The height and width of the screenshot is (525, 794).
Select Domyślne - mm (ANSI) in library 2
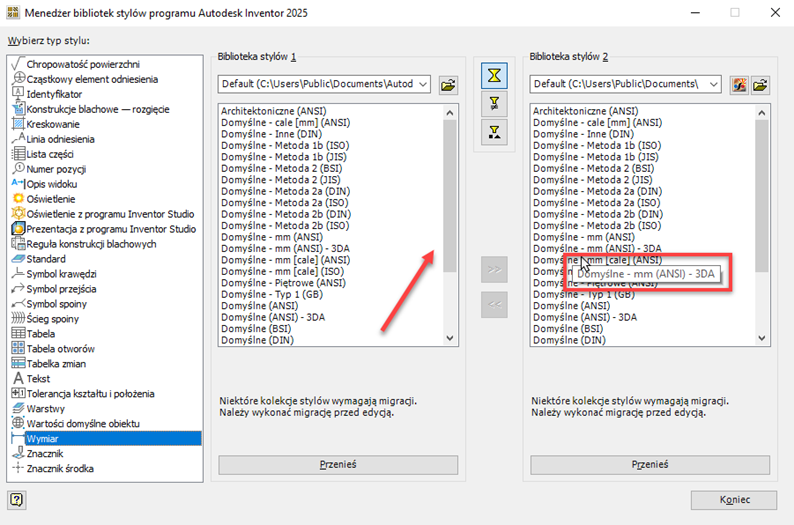583,237
